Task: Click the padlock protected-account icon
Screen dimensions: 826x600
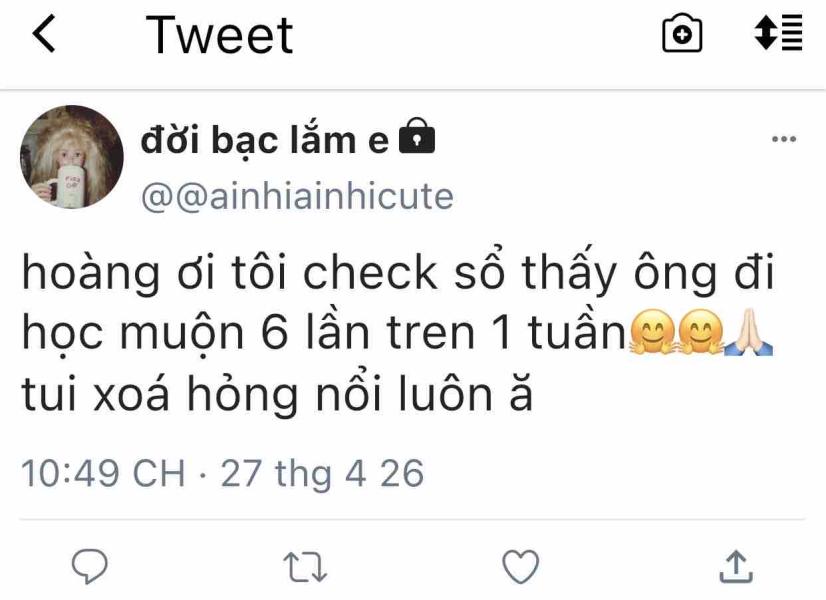Action: point(417,136)
